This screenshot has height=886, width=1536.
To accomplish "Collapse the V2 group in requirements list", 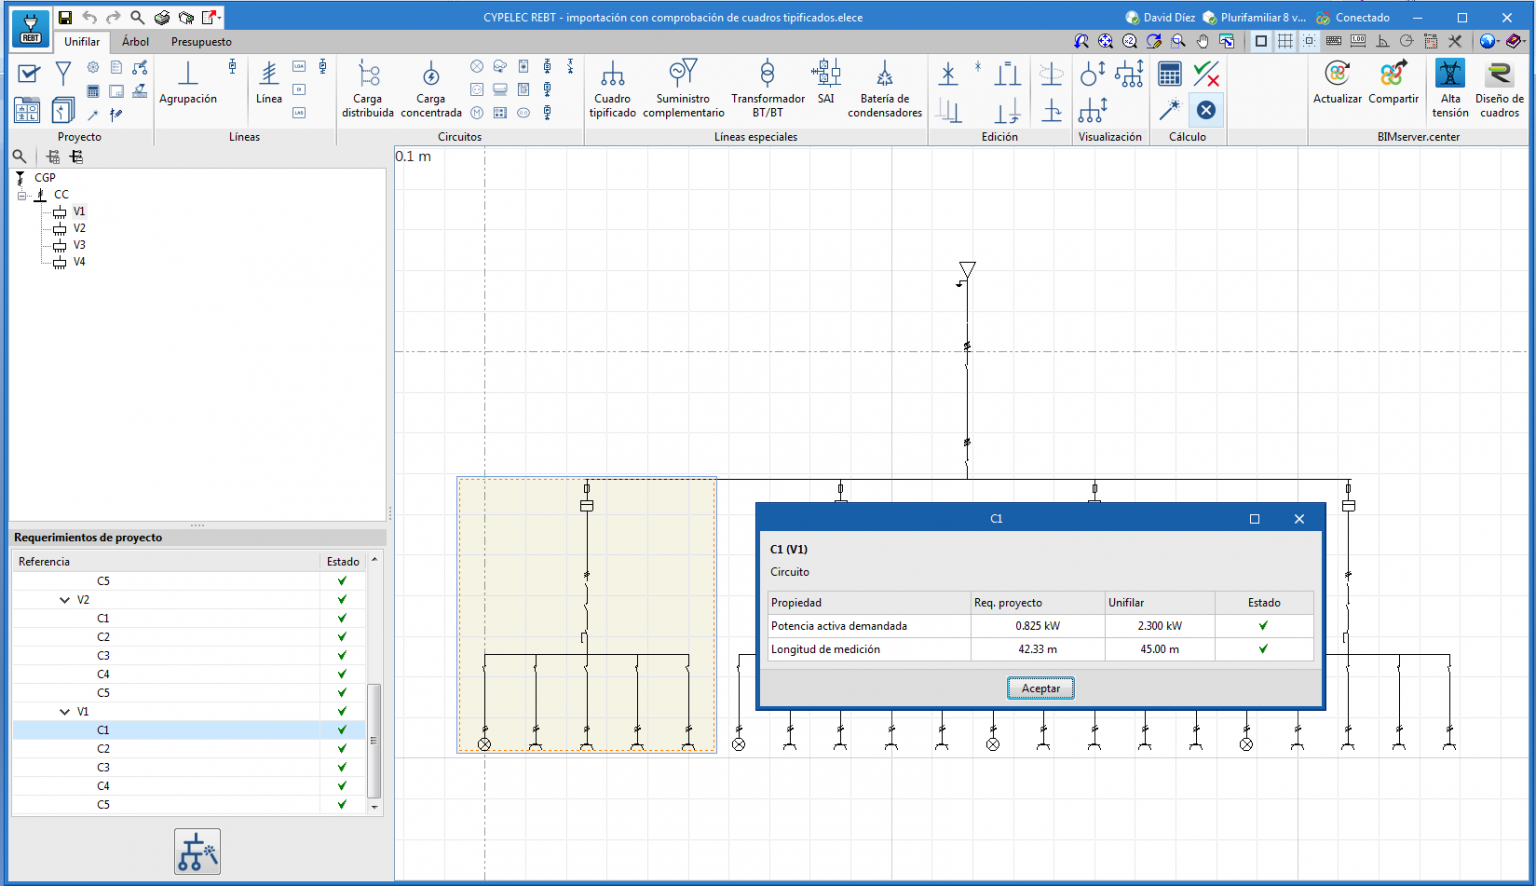I will click(x=65, y=600).
